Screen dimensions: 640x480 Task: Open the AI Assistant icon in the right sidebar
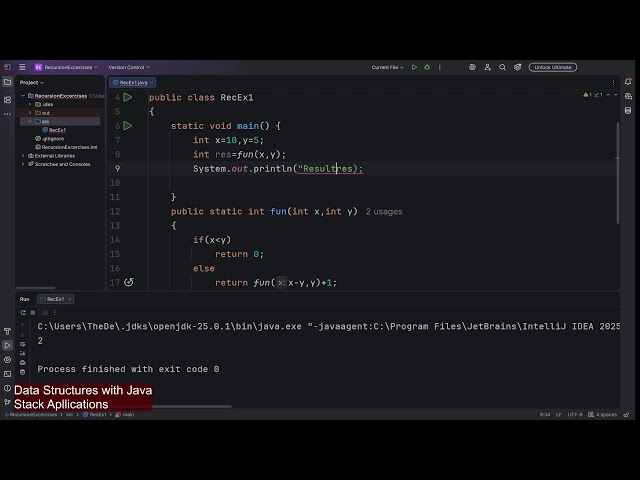[x=628, y=96]
